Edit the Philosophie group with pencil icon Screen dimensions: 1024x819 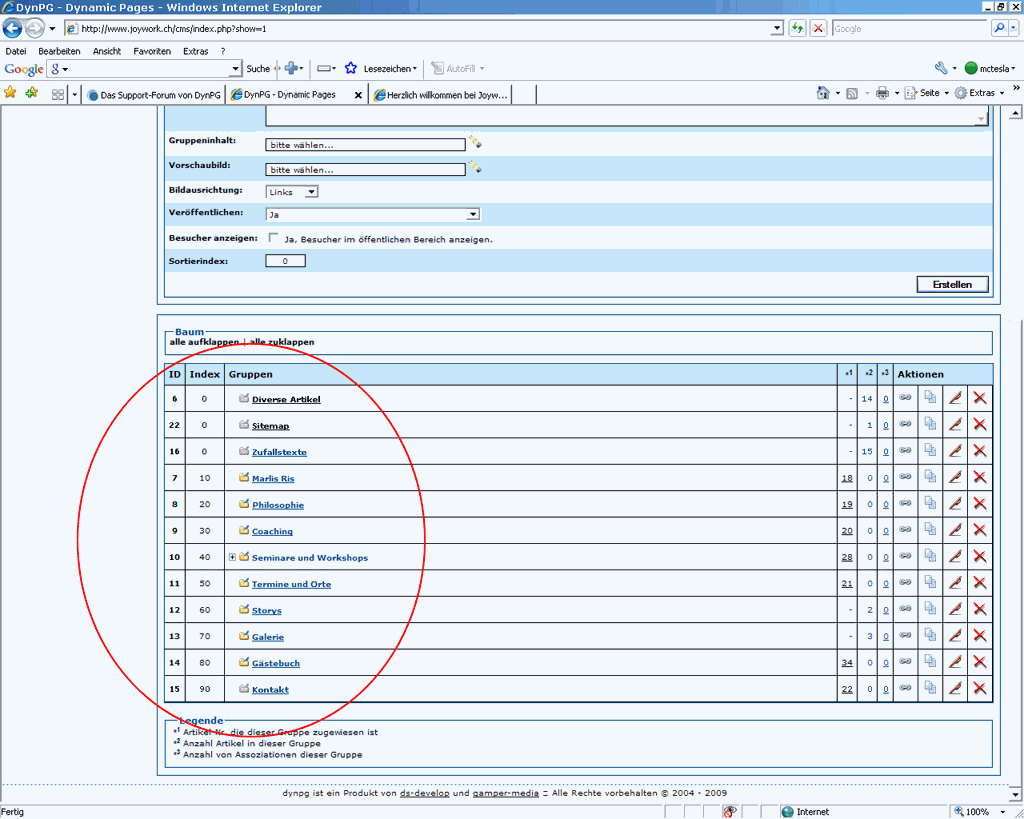click(955, 503)
